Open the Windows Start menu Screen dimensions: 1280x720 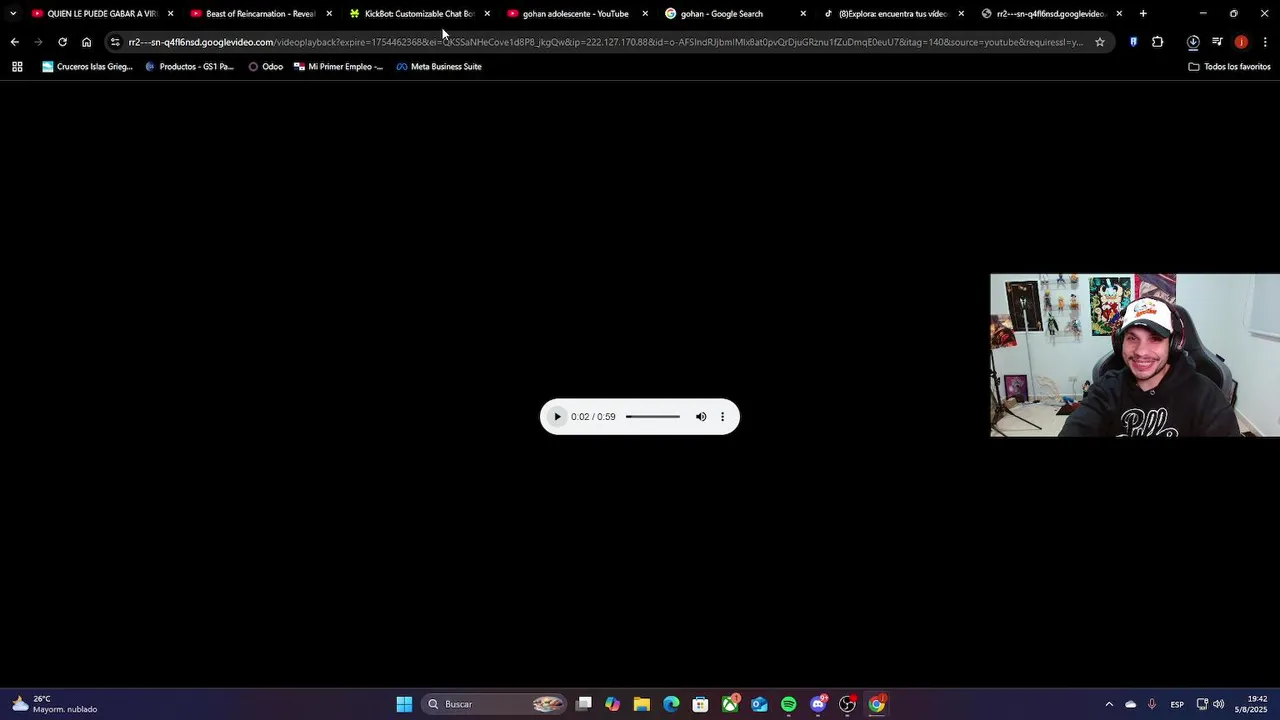pyautogui.click(x=404, y=704)
